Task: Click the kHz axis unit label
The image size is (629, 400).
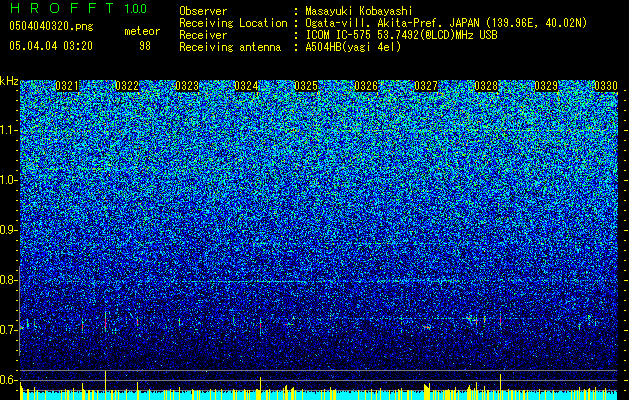Action: pos(9,81)
